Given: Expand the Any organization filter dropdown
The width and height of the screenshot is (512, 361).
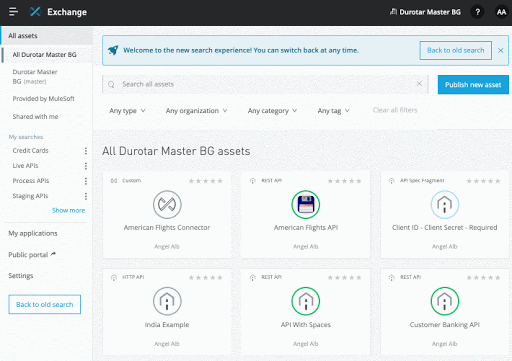Looking at the screenshot, I should coord(196,111).
